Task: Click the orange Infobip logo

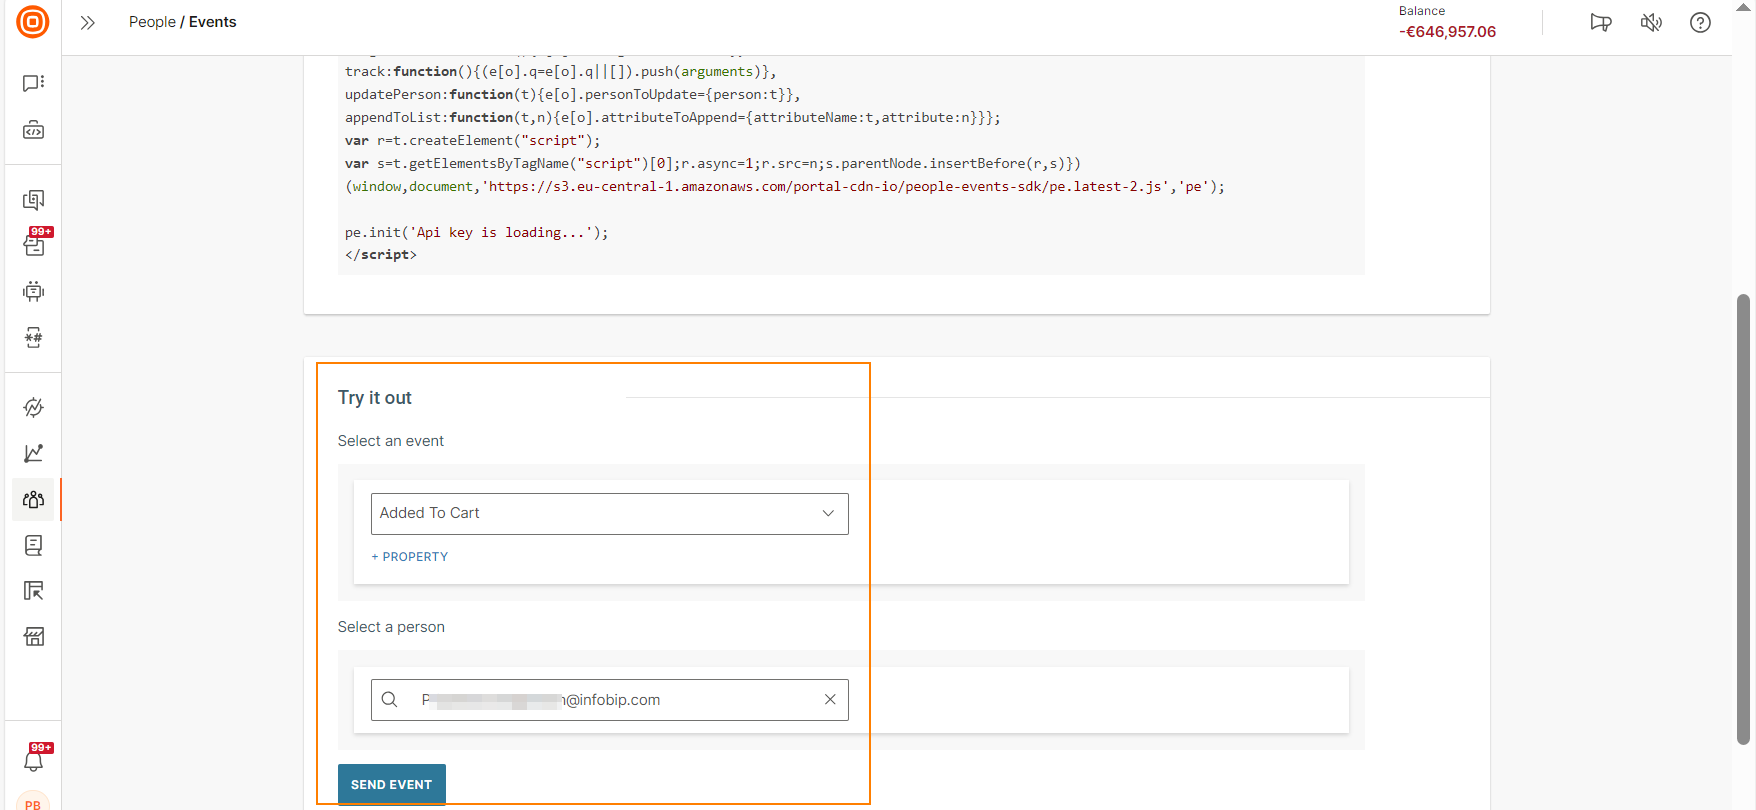Action: [x=33, y=22]
